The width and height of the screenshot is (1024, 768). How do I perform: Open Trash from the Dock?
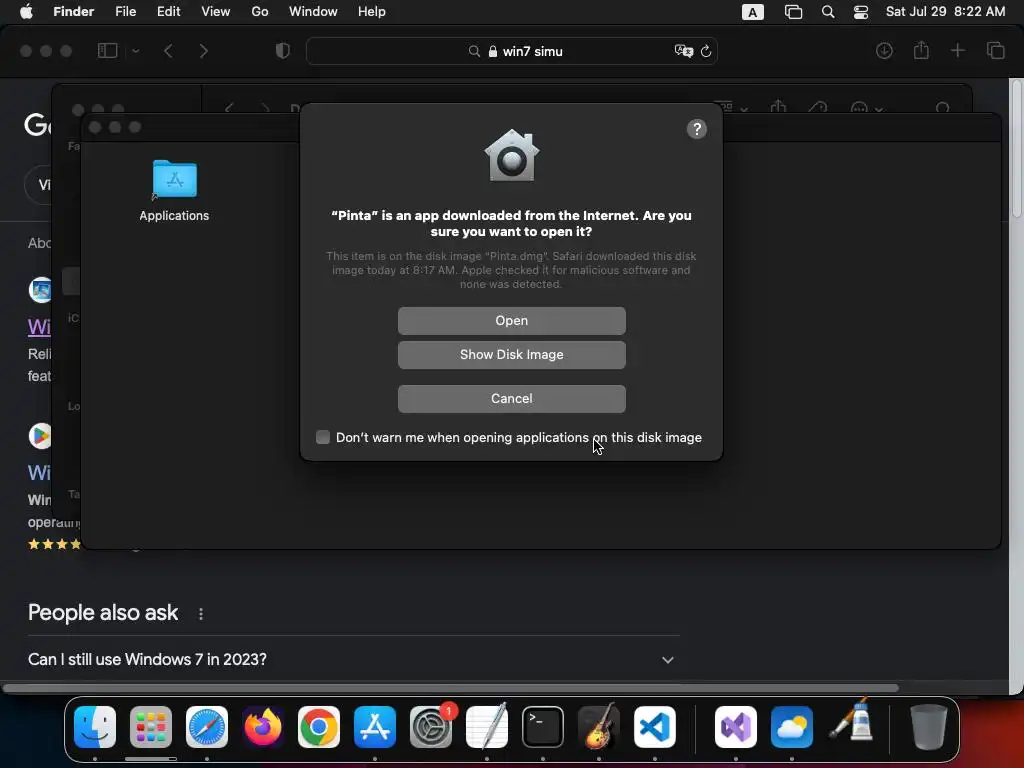tap(929, 727)
